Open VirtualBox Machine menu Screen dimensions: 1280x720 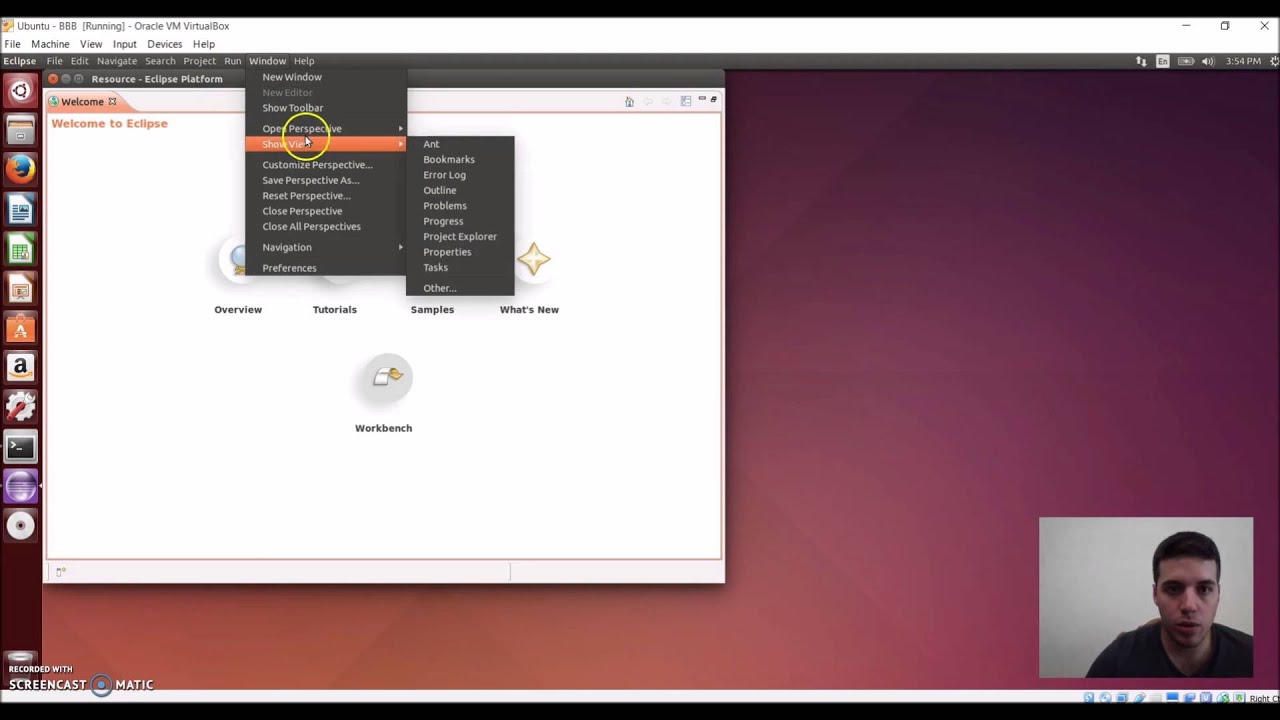(x=50, y=44)
